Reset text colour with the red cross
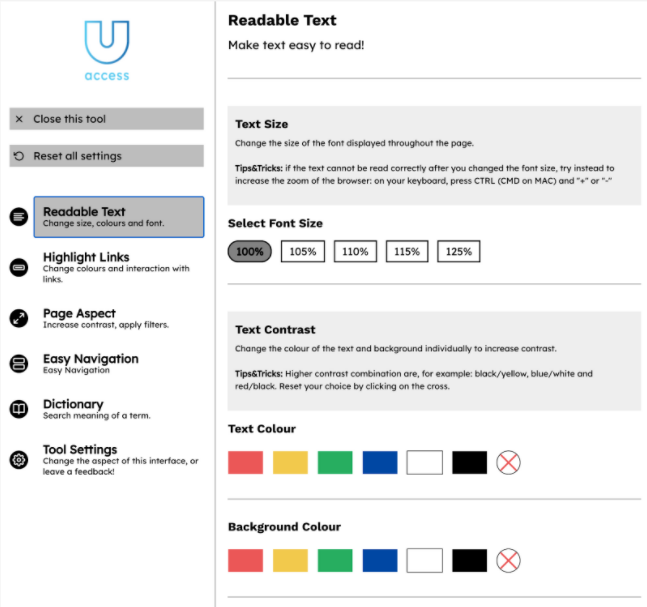 click(509, 462)
